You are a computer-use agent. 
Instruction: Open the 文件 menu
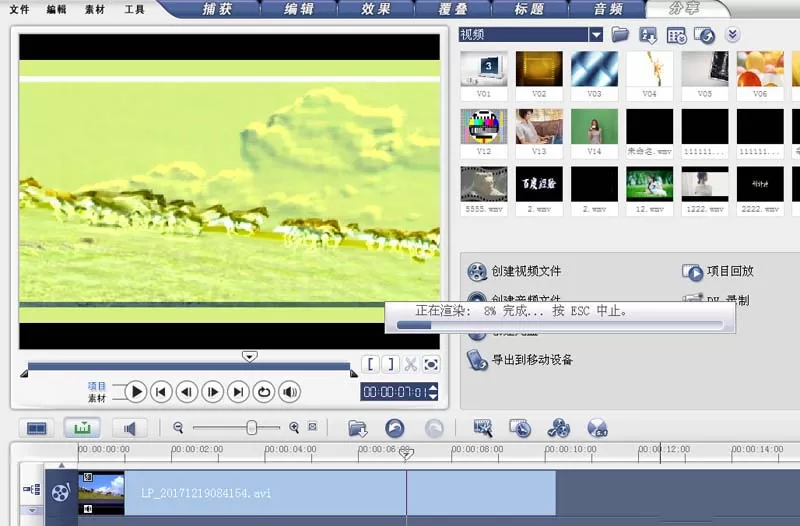tap(19, 9)
